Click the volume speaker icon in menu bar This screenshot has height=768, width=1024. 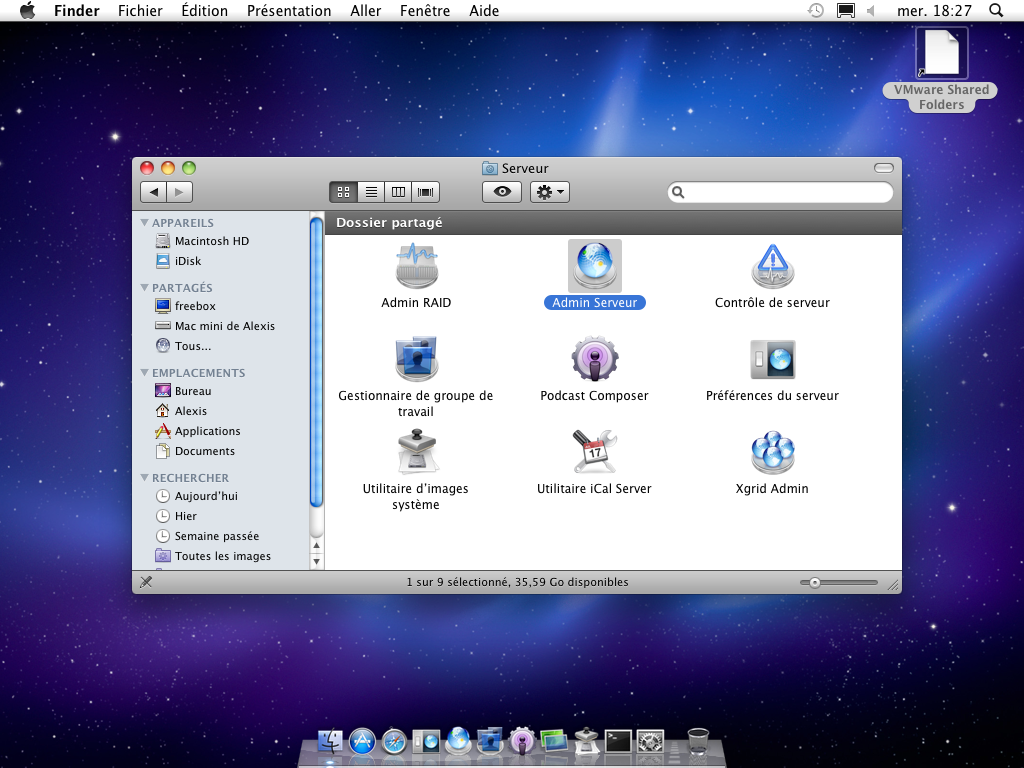[871, 10]
